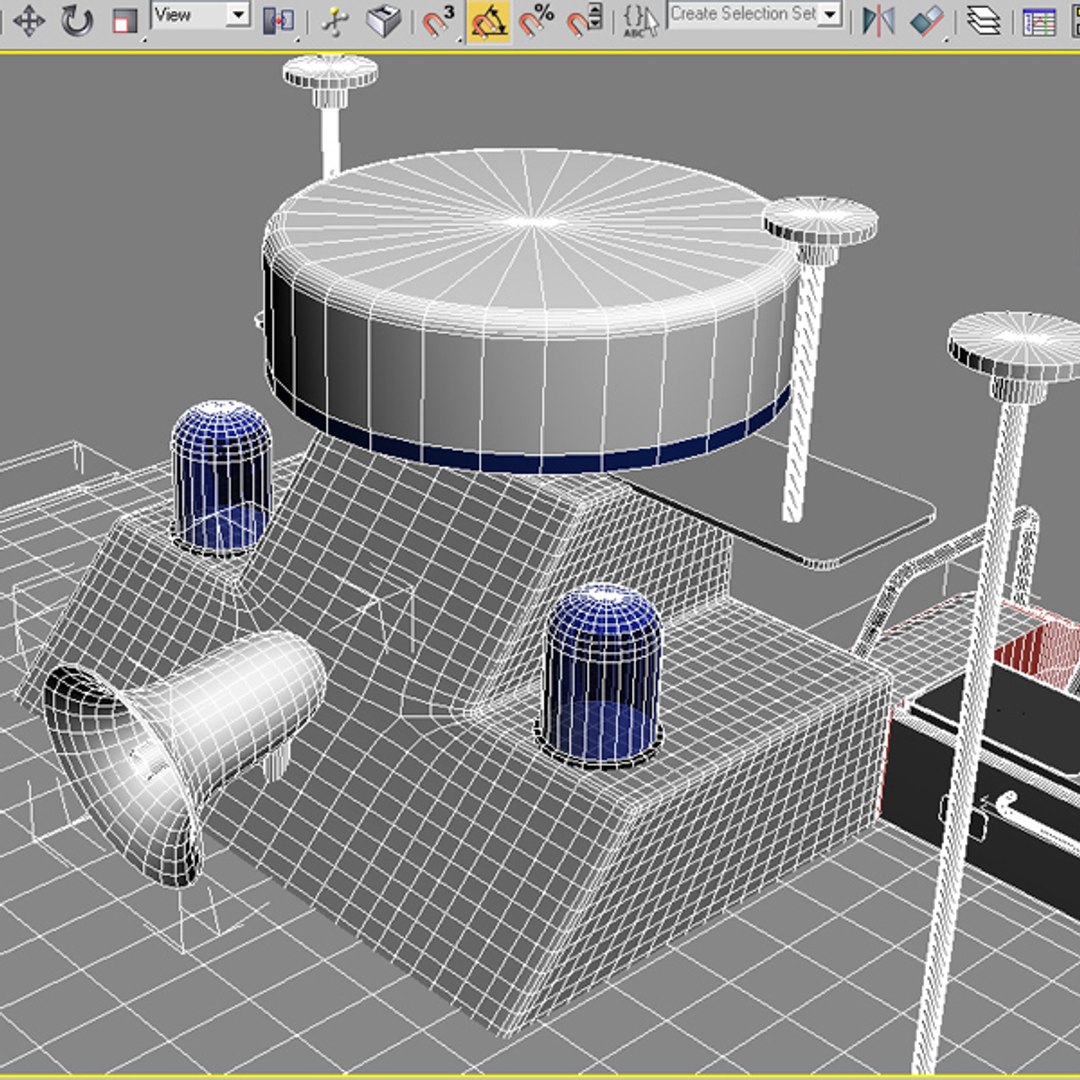The width and height of the screenshot is (1080, 1080).
Task: Disable the highlighted Angle Snap toggle
Action: 488,21
